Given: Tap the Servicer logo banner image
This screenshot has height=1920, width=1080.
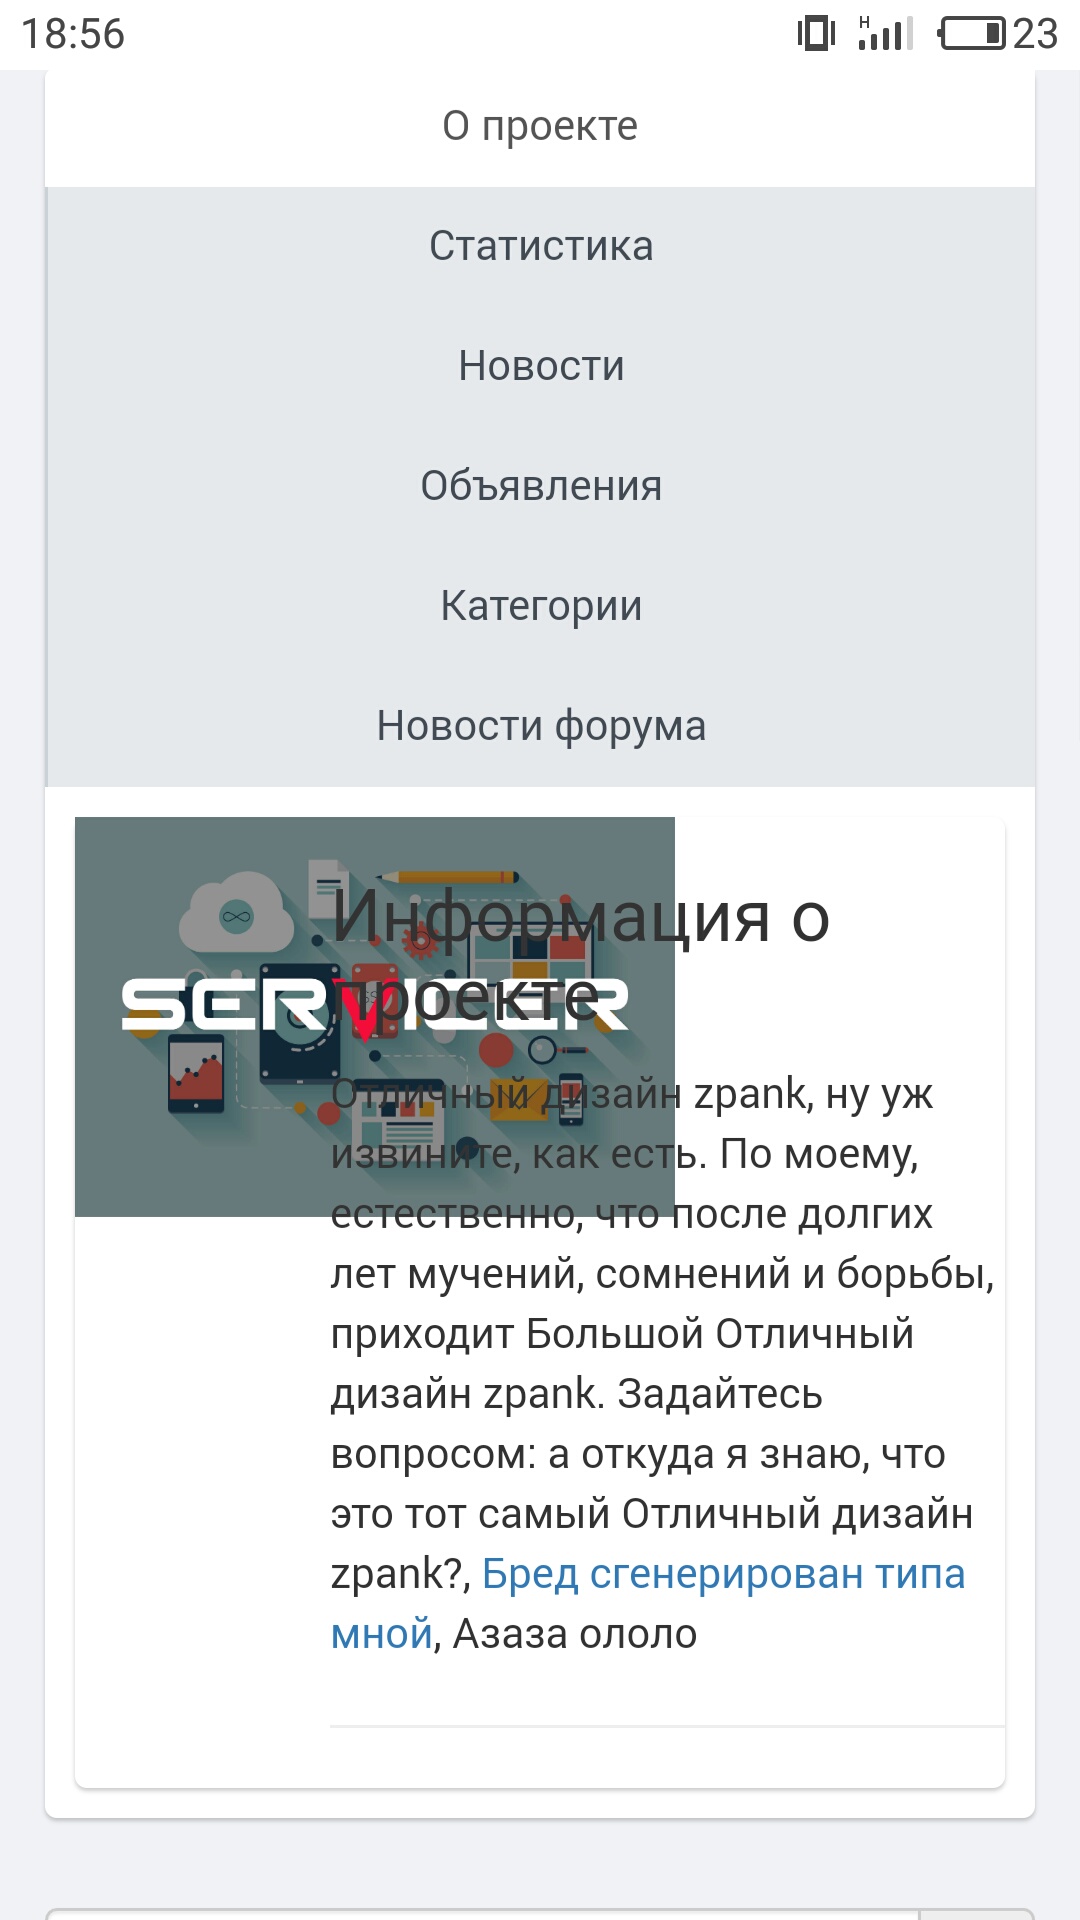Looking at the screenshot, I should pos(375,1017).
